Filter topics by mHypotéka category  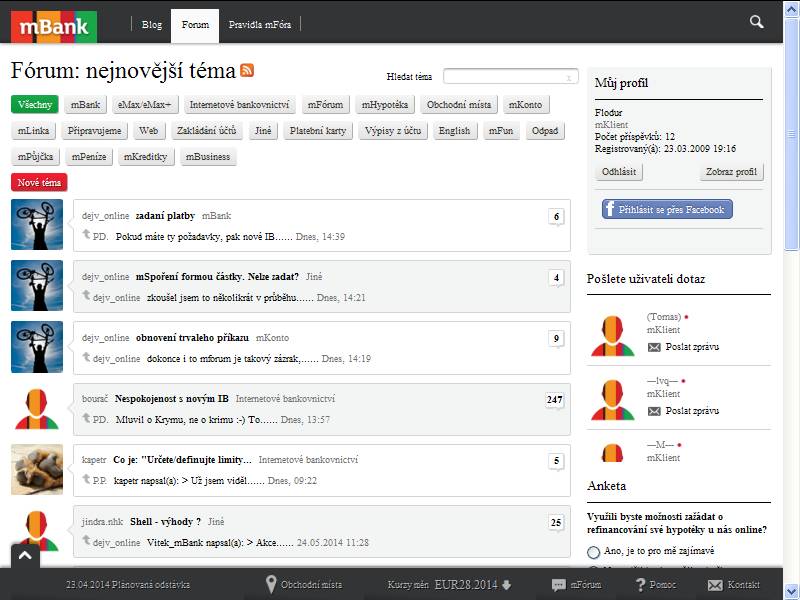point(385,105)
